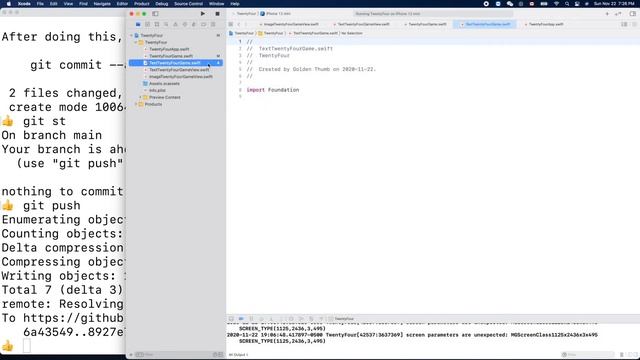Open editor options menu
Viewport: 640px width, 360px height.
point(624,24)
